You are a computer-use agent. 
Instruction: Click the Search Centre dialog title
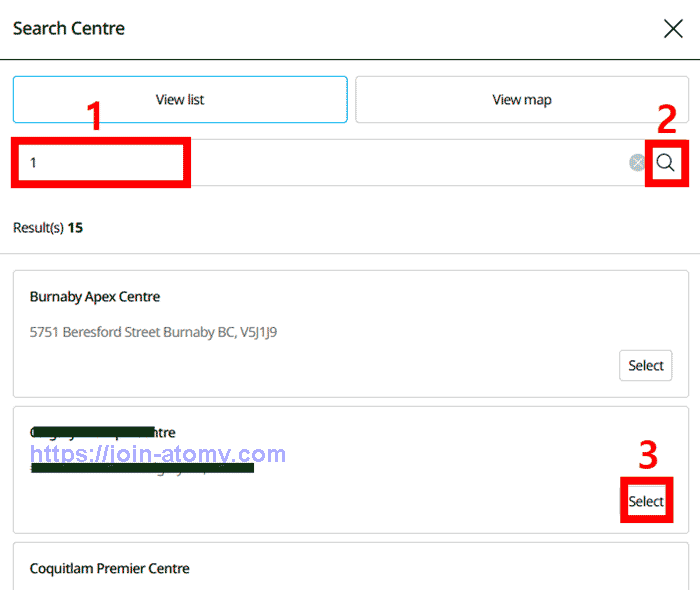click(x=69, y=29)
